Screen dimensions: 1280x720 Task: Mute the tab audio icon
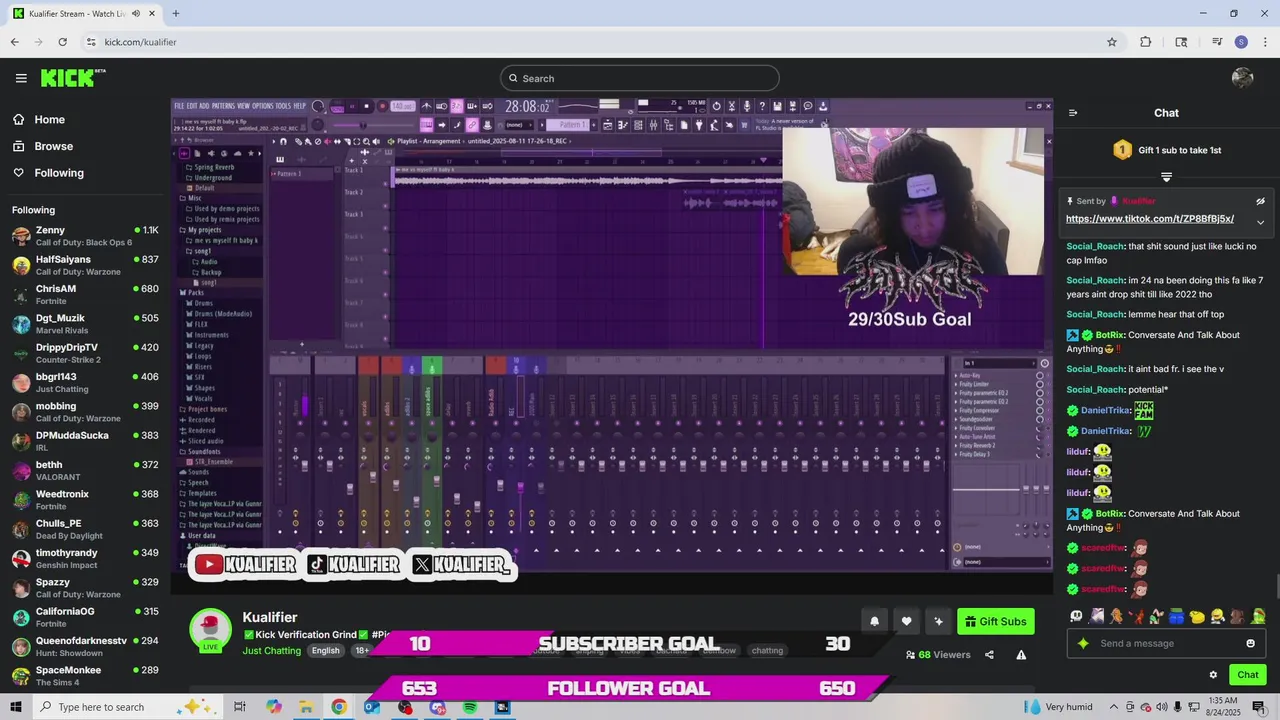click(135, 13)
